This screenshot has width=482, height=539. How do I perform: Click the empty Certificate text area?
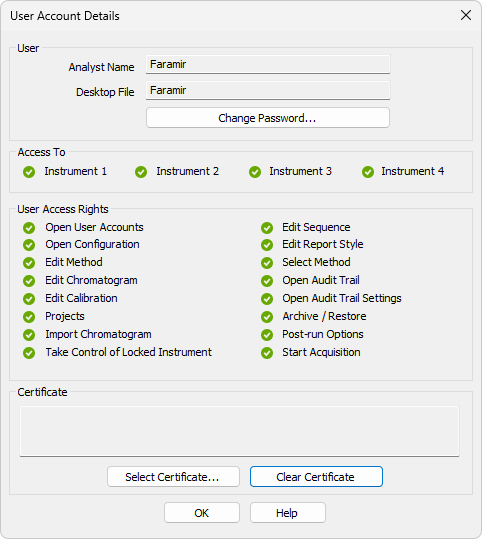239,431
